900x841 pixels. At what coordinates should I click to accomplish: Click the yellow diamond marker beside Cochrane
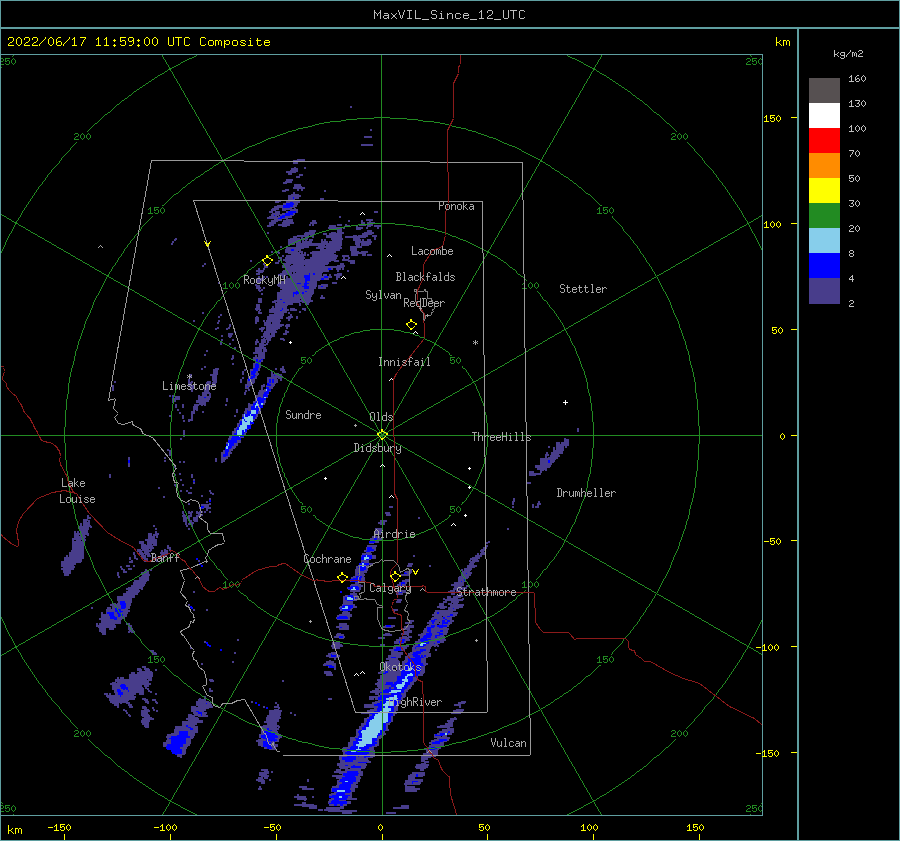343,577
